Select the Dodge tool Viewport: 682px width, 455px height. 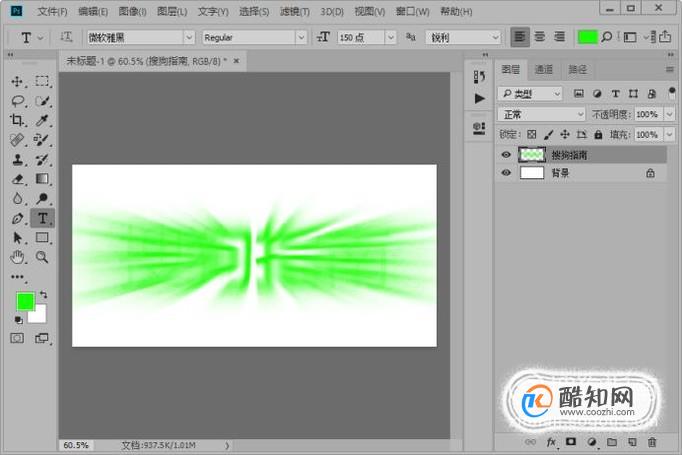(x=42, y=198)
